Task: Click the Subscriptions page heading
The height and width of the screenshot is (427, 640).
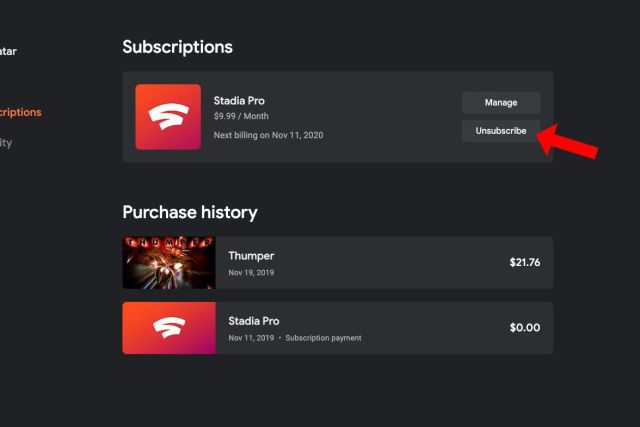Action: [177, 47]
